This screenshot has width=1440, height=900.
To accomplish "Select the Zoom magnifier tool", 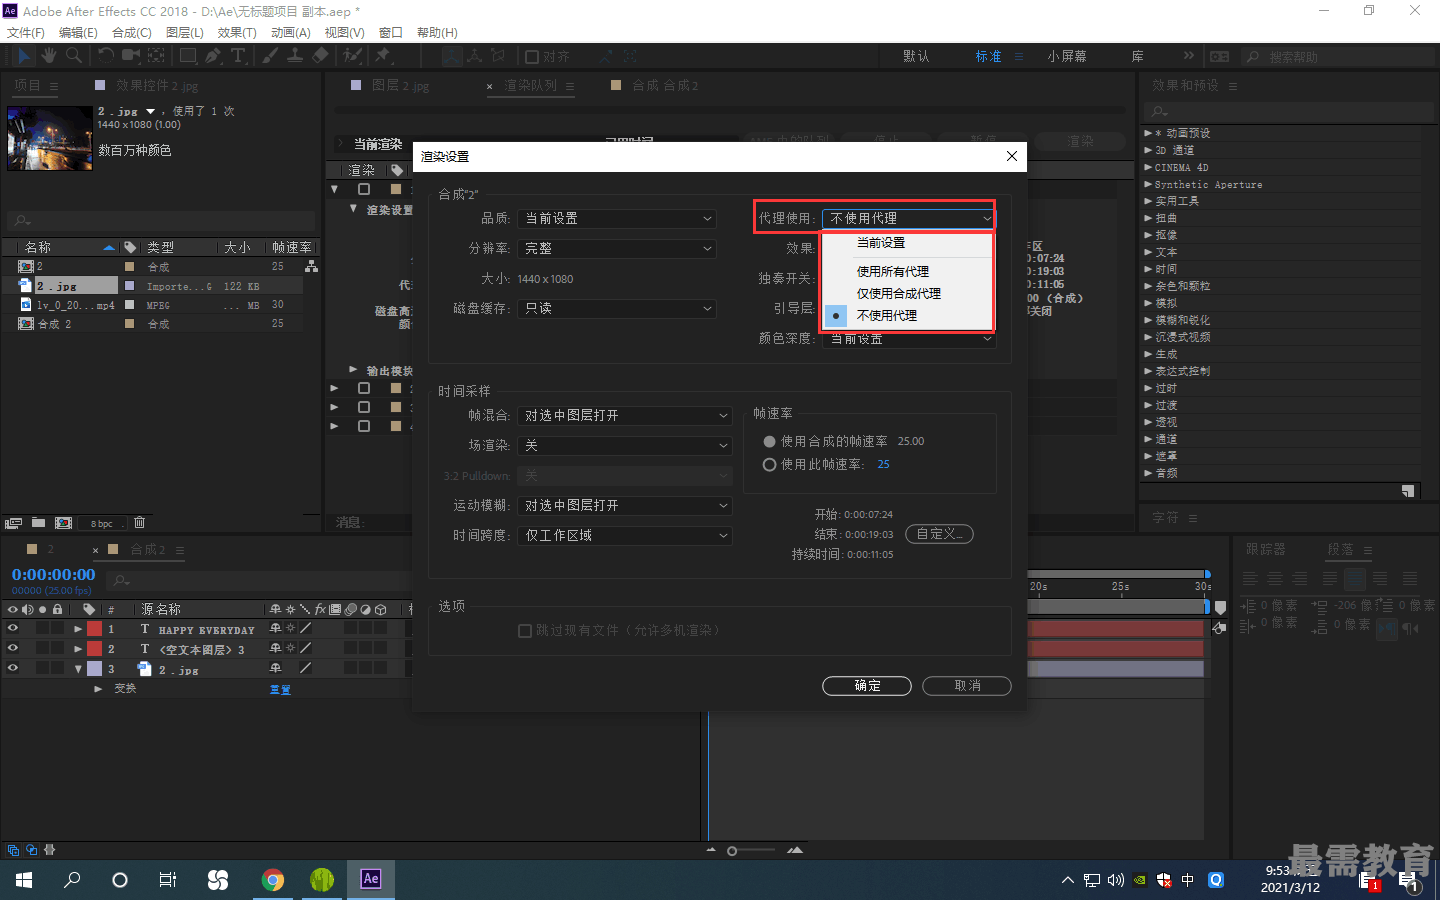I will (73, 56).
